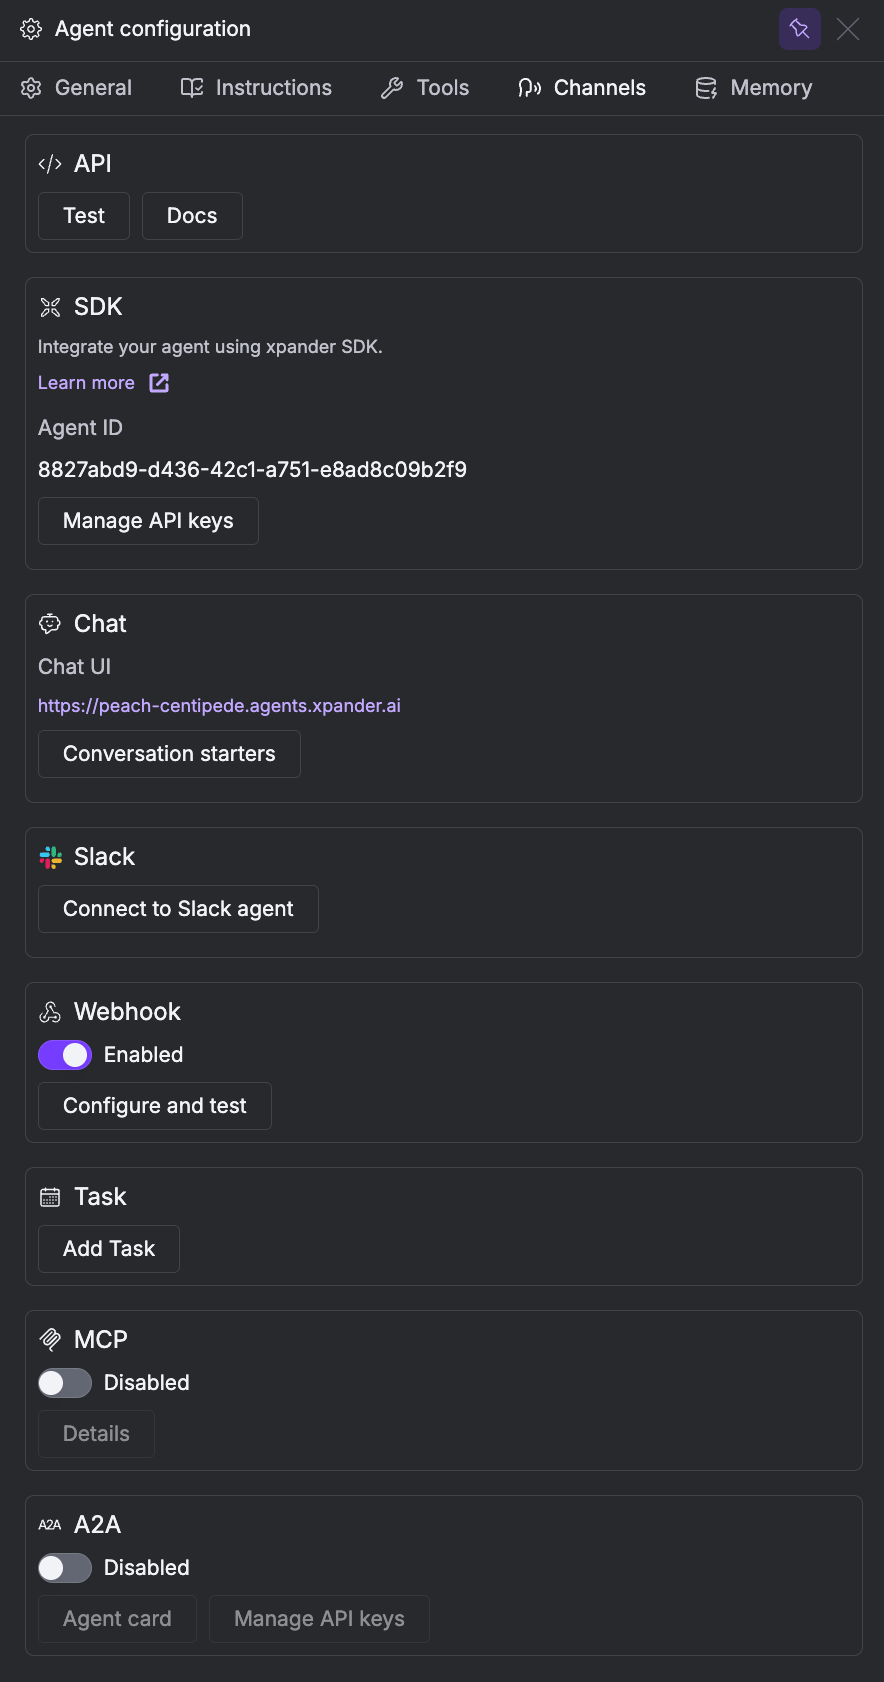This screenshot has height=1682, width=884.
Task: Click the chat bubble icon beside Chat
Action: click(49, 623)
